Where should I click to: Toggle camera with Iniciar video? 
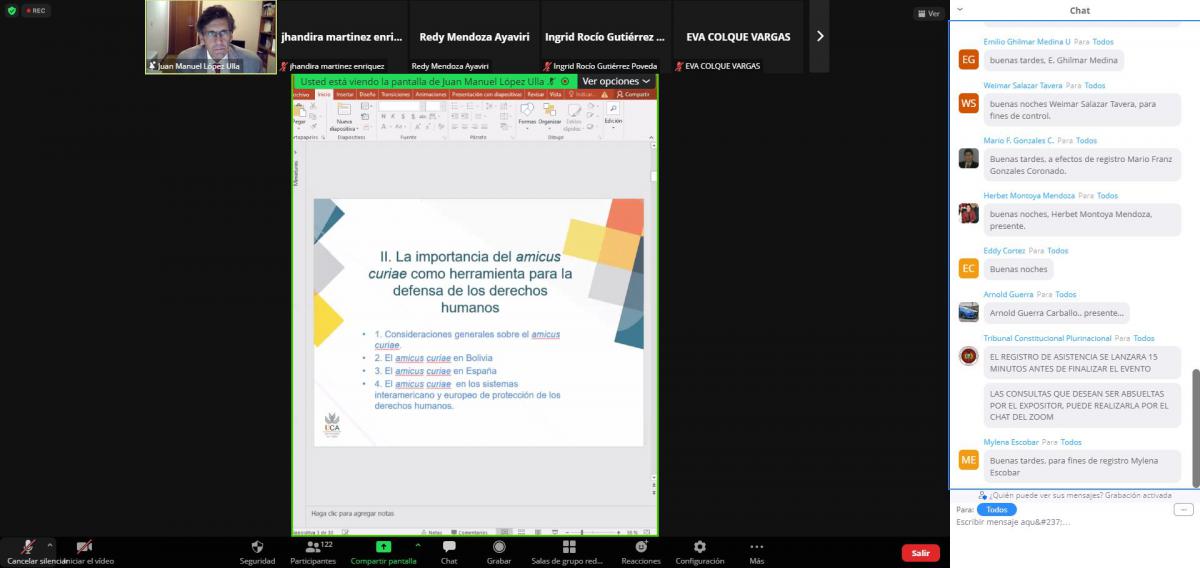tap(85, 547)
